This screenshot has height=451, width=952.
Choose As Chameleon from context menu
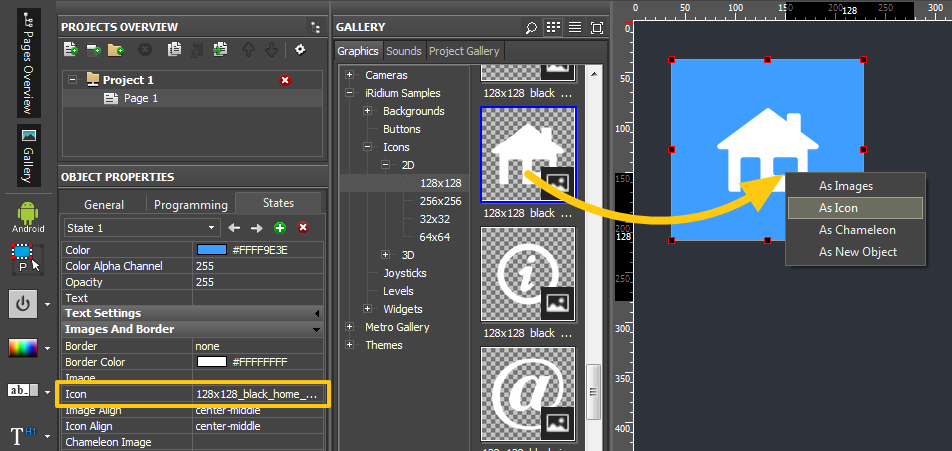point(855,230)
